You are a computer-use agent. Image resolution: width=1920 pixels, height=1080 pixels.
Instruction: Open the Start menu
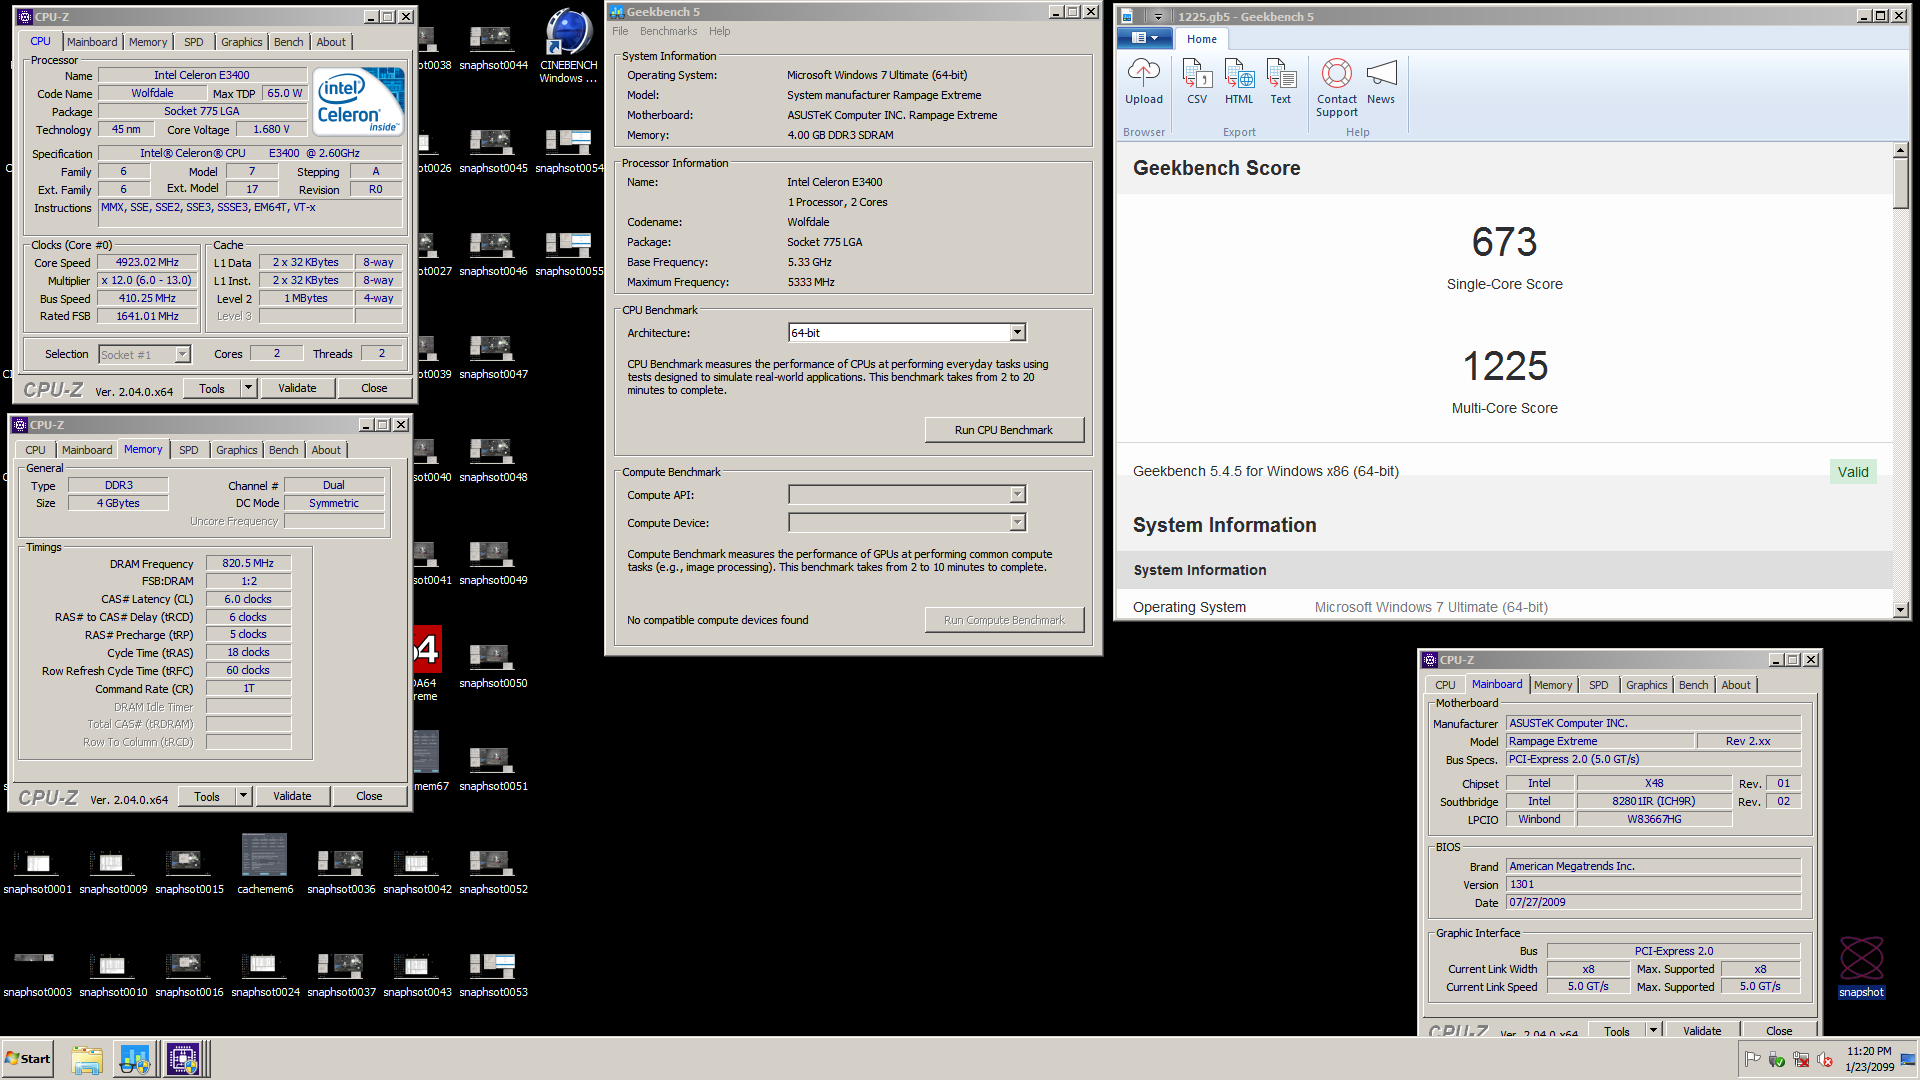pyautogui.click(x=28, y=1059)
